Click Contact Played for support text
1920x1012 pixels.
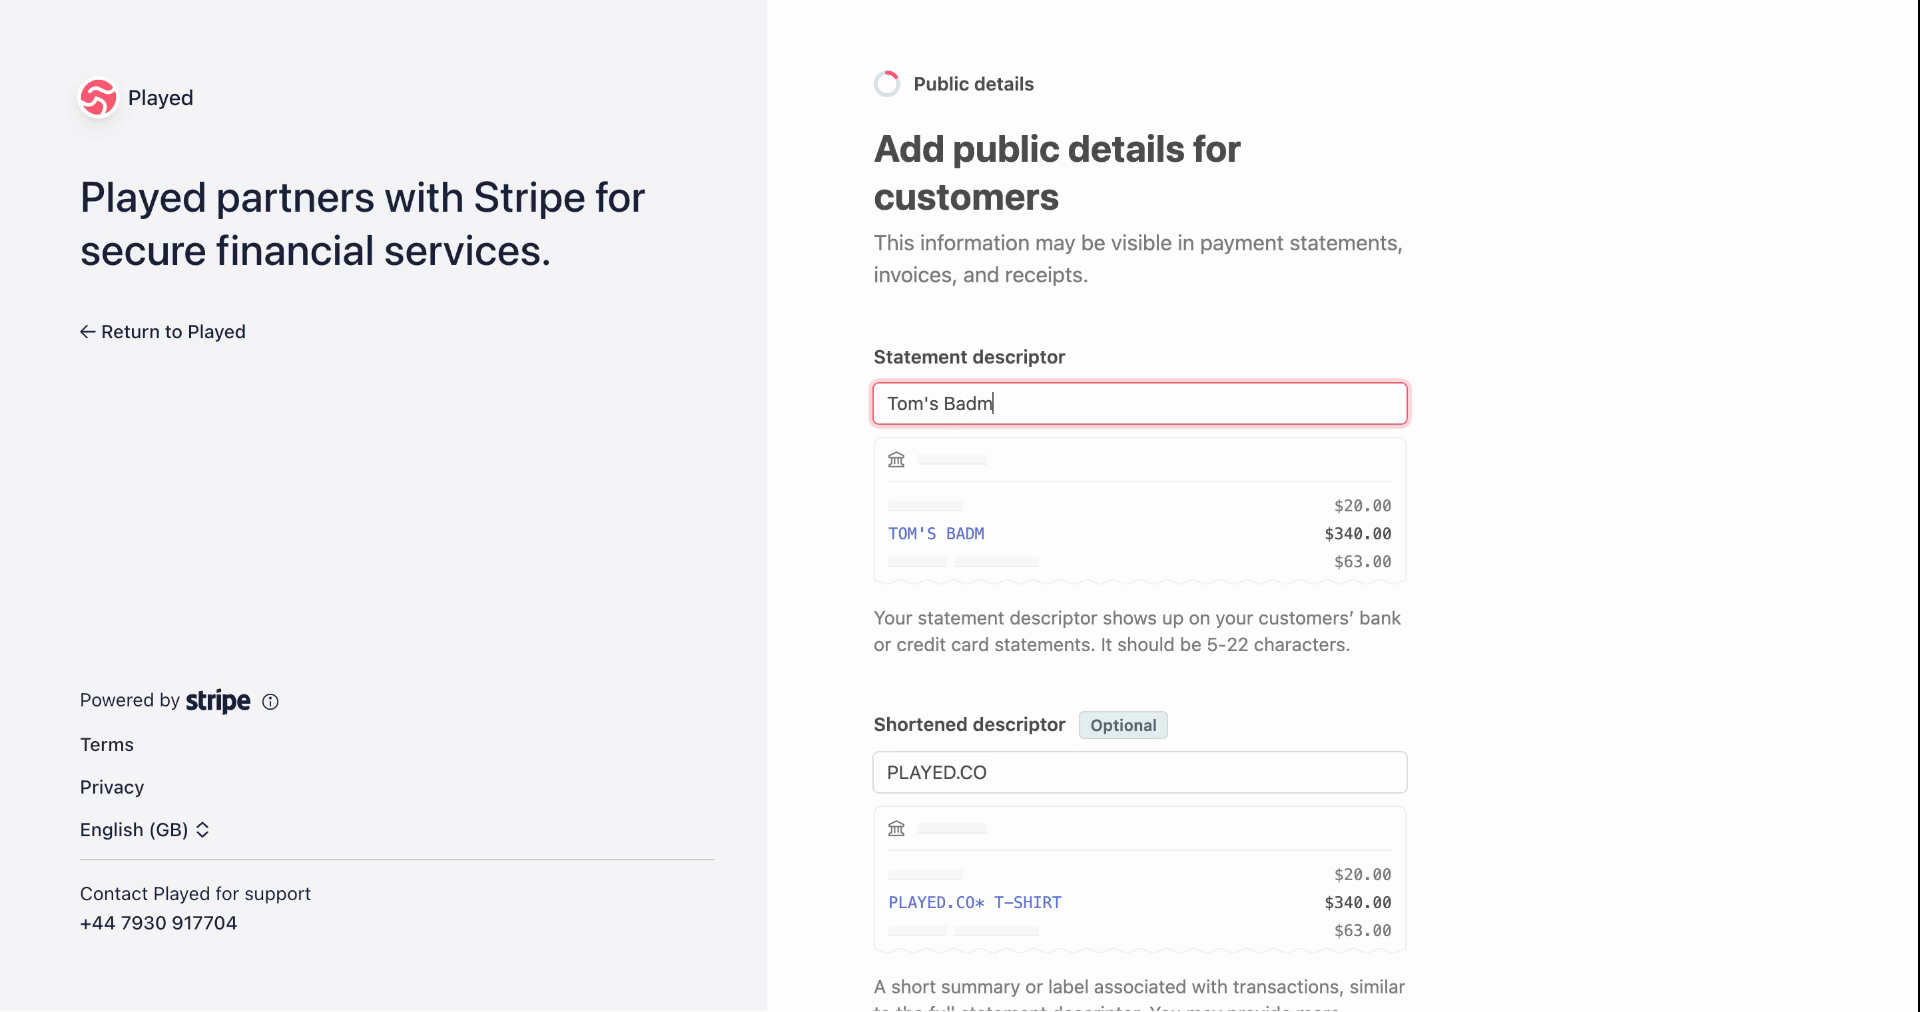point(195,894)
